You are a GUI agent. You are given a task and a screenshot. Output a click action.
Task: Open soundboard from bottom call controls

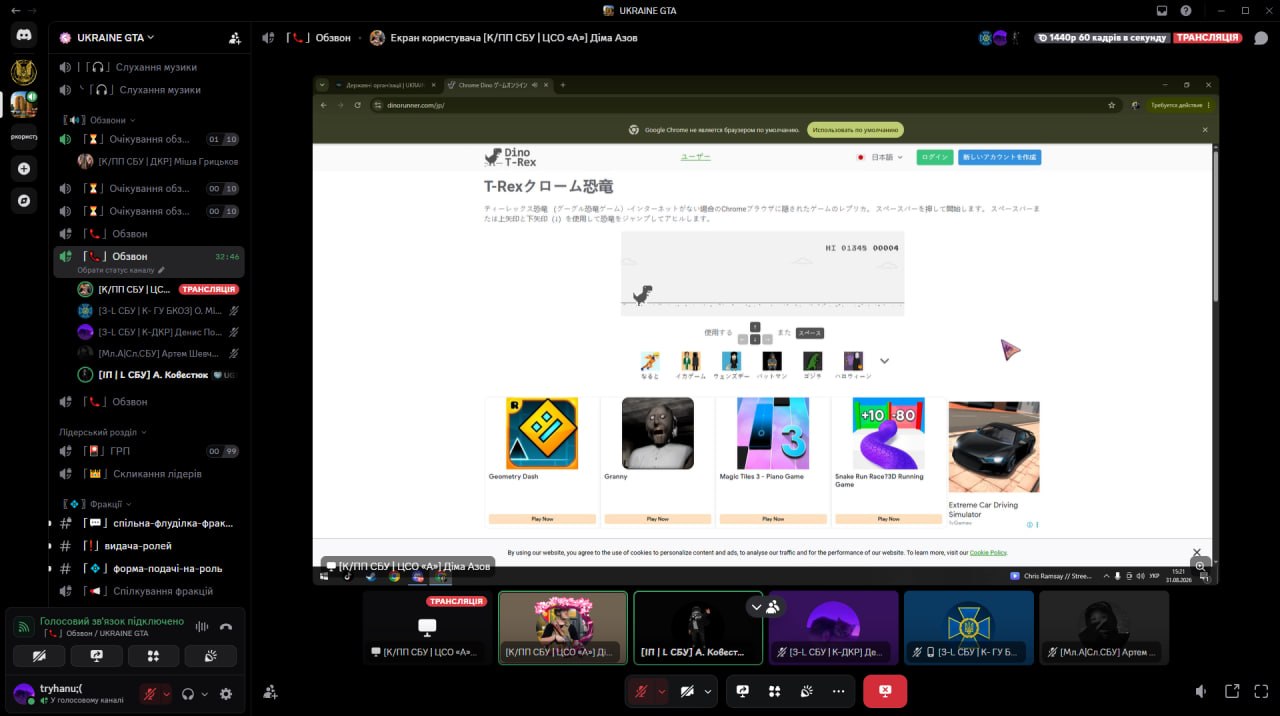[x=806, y=691]
